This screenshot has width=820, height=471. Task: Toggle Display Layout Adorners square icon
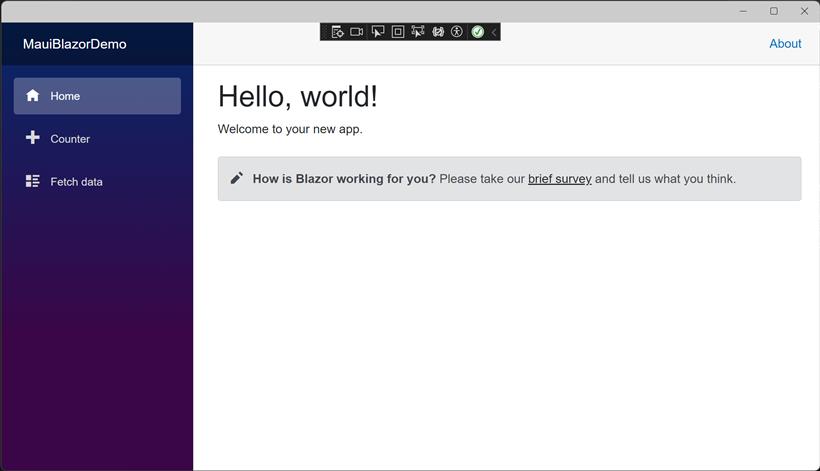(x=398, y=32)
